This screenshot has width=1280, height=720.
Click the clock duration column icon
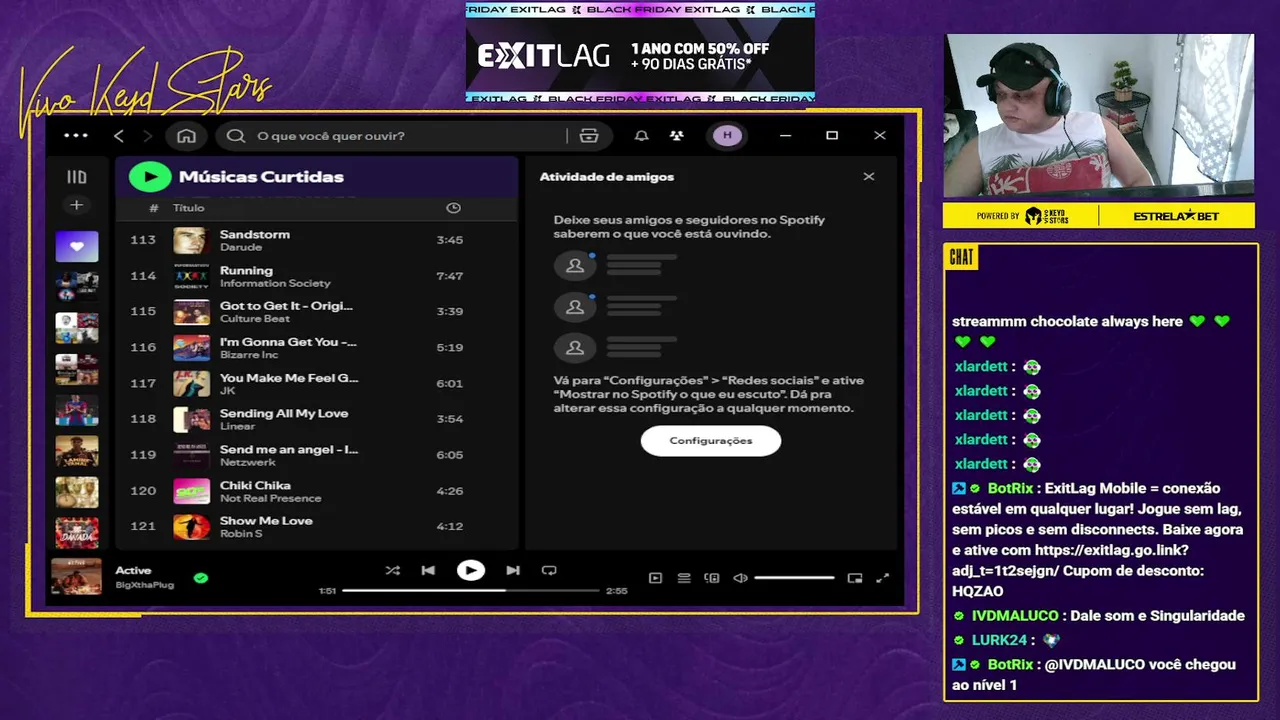click(453, 208)
